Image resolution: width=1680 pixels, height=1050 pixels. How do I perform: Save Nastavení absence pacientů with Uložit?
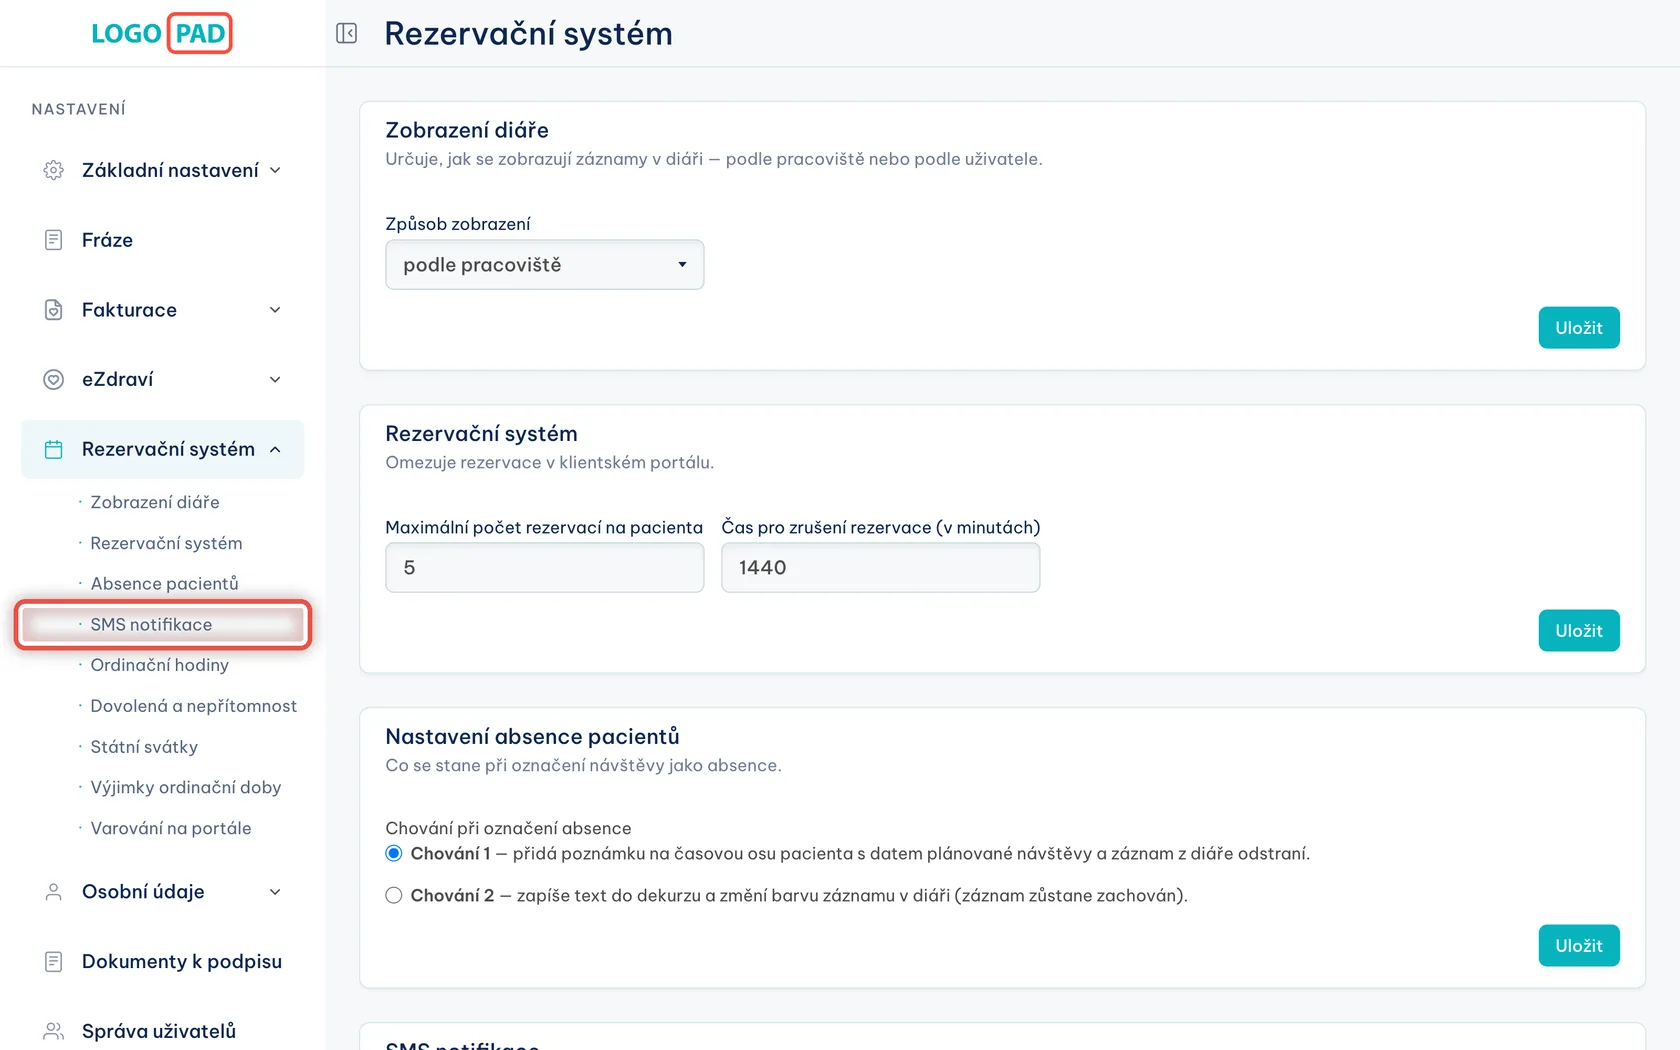click(1579, 946)
